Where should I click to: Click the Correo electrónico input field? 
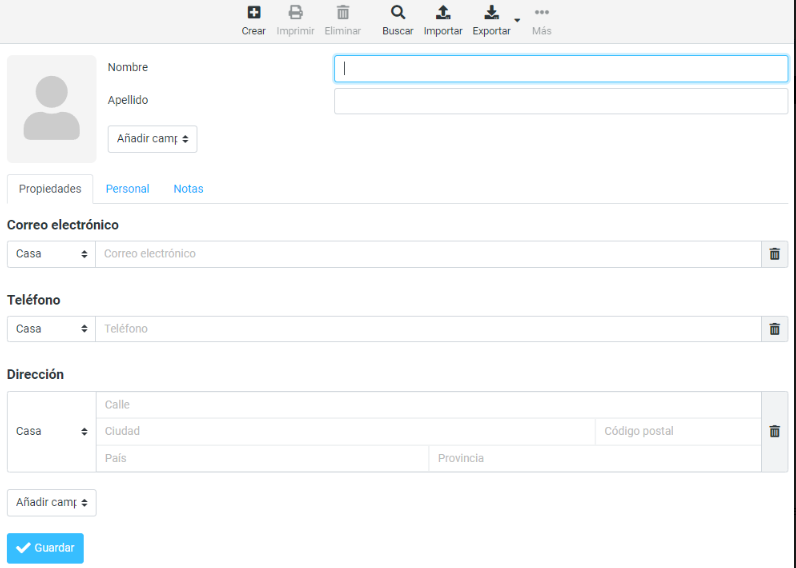(428, 254)
